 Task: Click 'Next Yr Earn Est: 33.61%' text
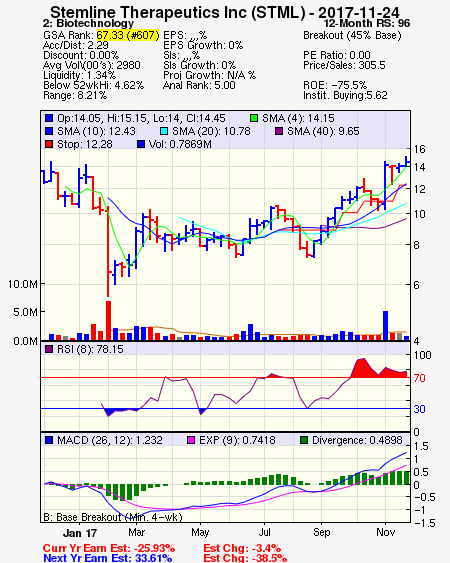(107, 558)
